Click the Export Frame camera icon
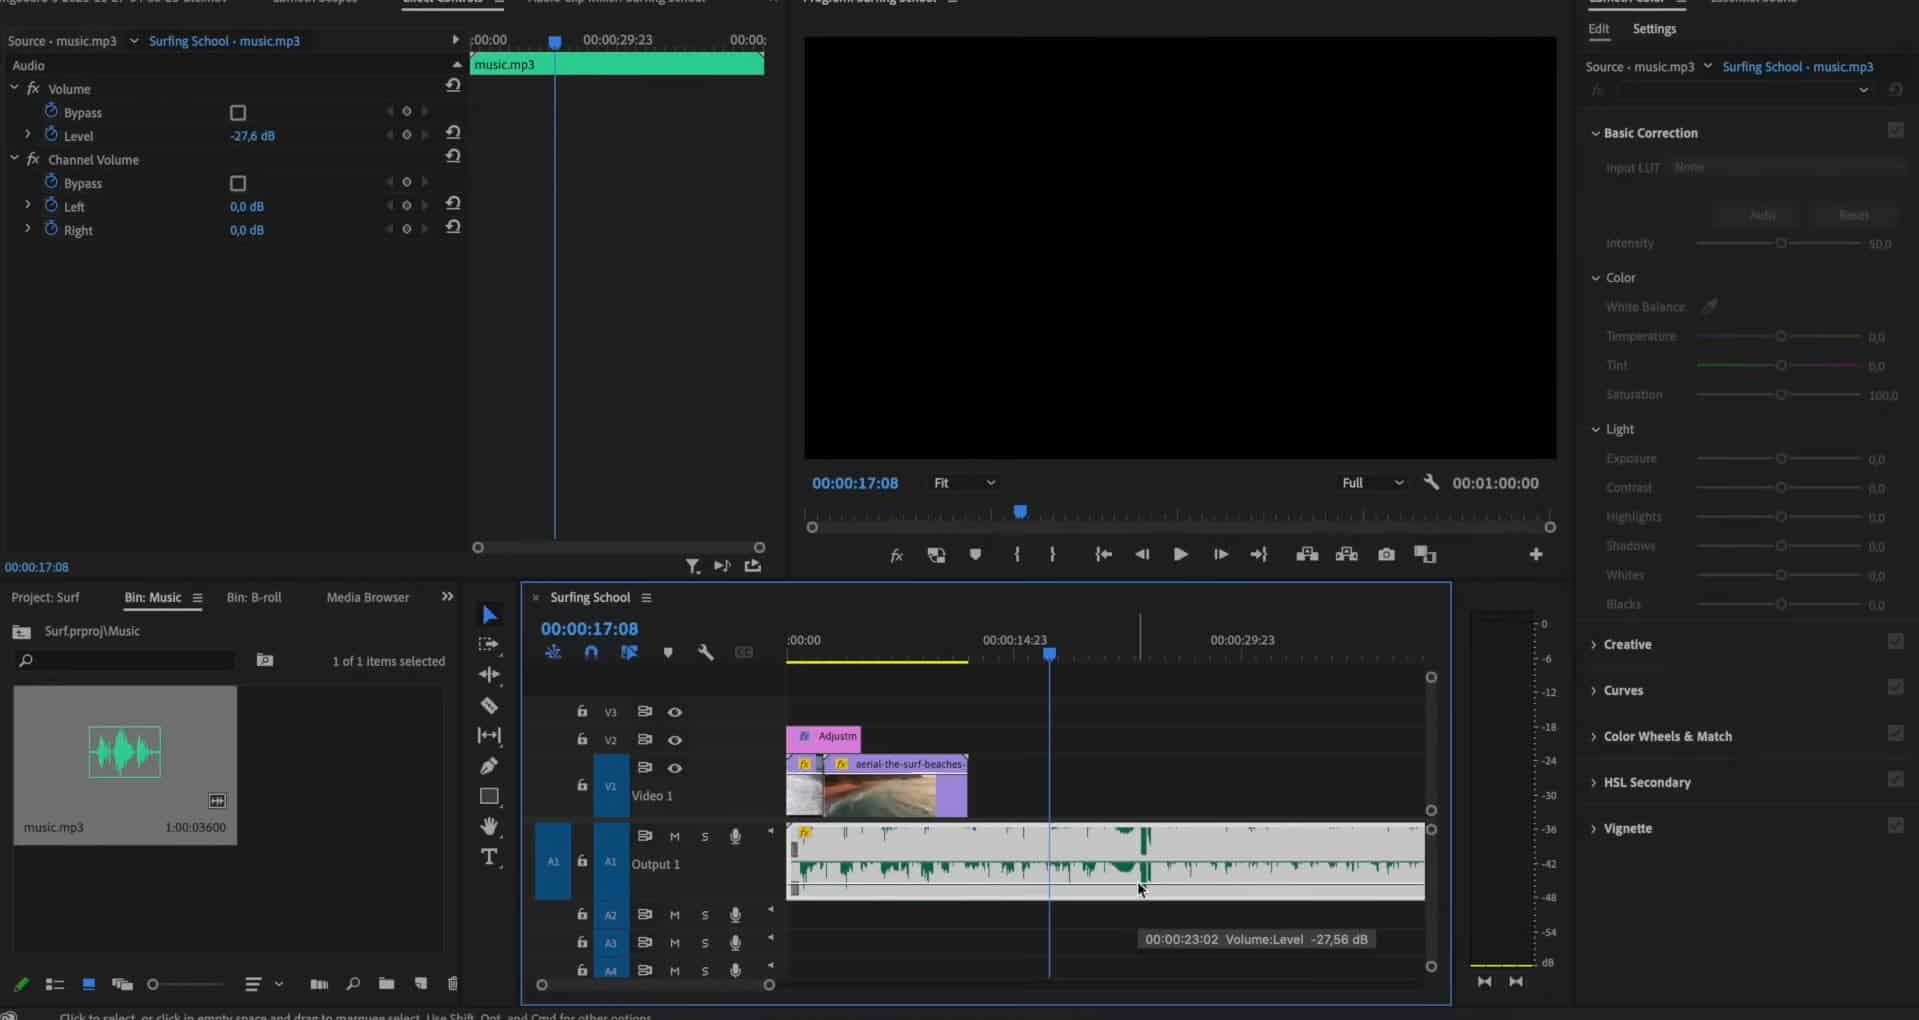 coord(1386,555)
